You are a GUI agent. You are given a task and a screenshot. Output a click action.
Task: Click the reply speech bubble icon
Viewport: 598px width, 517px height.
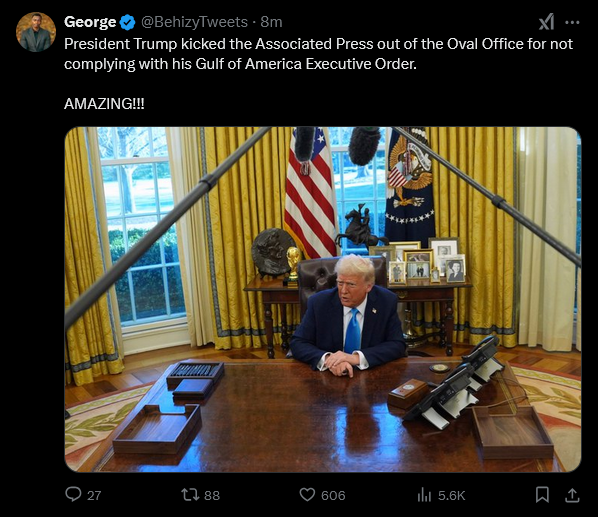(x=73, y=495)
